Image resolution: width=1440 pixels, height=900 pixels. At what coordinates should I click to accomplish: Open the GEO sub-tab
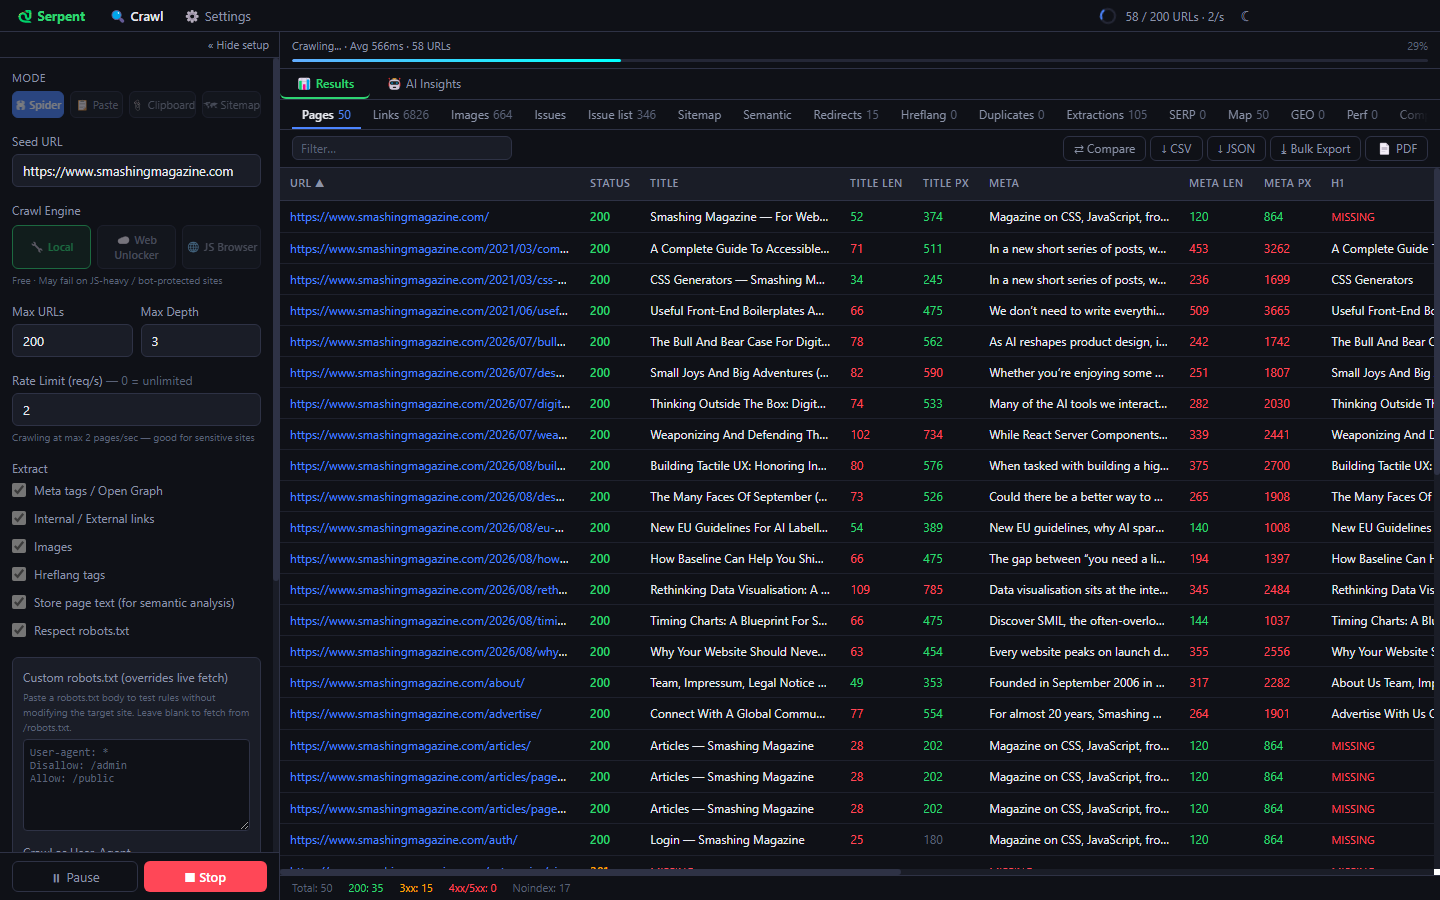click(x=1307, y=115)
